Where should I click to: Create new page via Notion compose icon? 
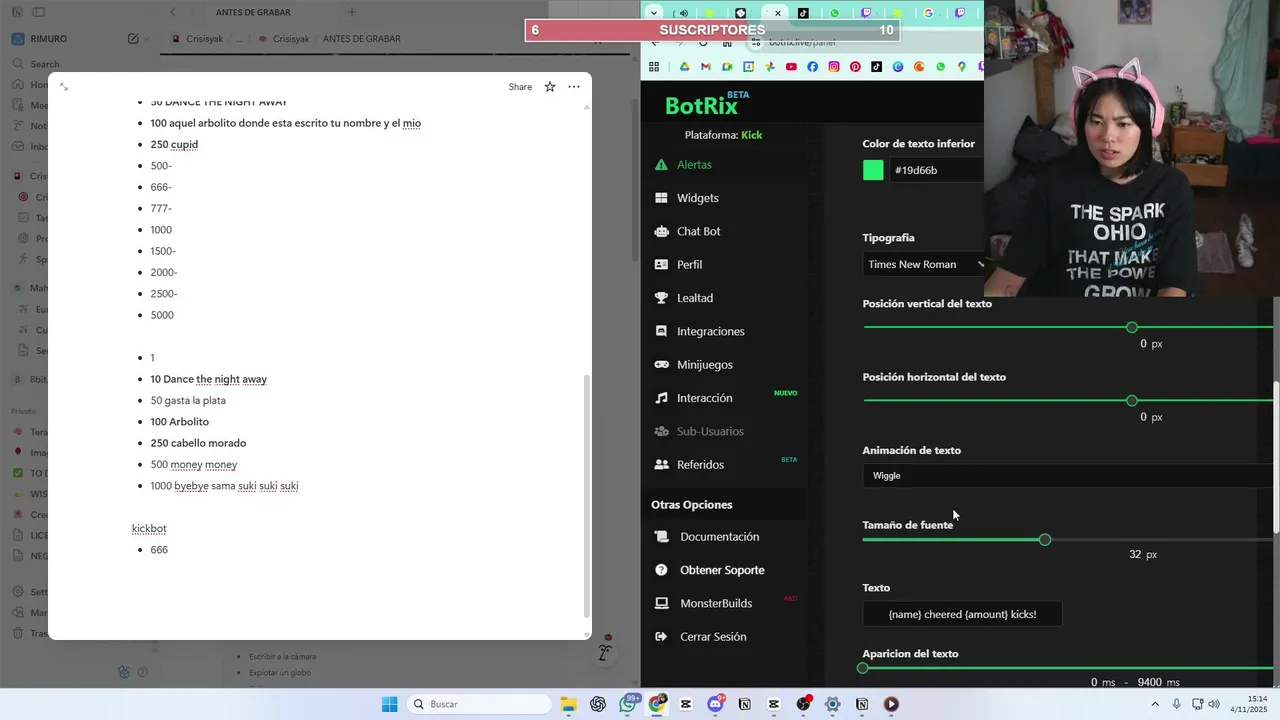click(x=133, y=39)
